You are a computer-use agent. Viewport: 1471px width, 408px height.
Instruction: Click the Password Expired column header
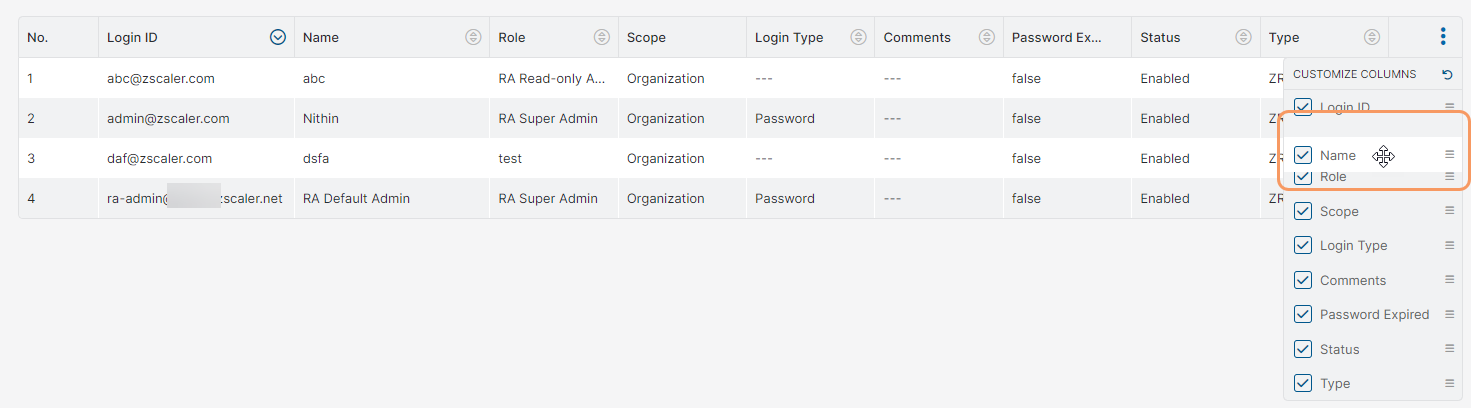[x=1056, y=38]
